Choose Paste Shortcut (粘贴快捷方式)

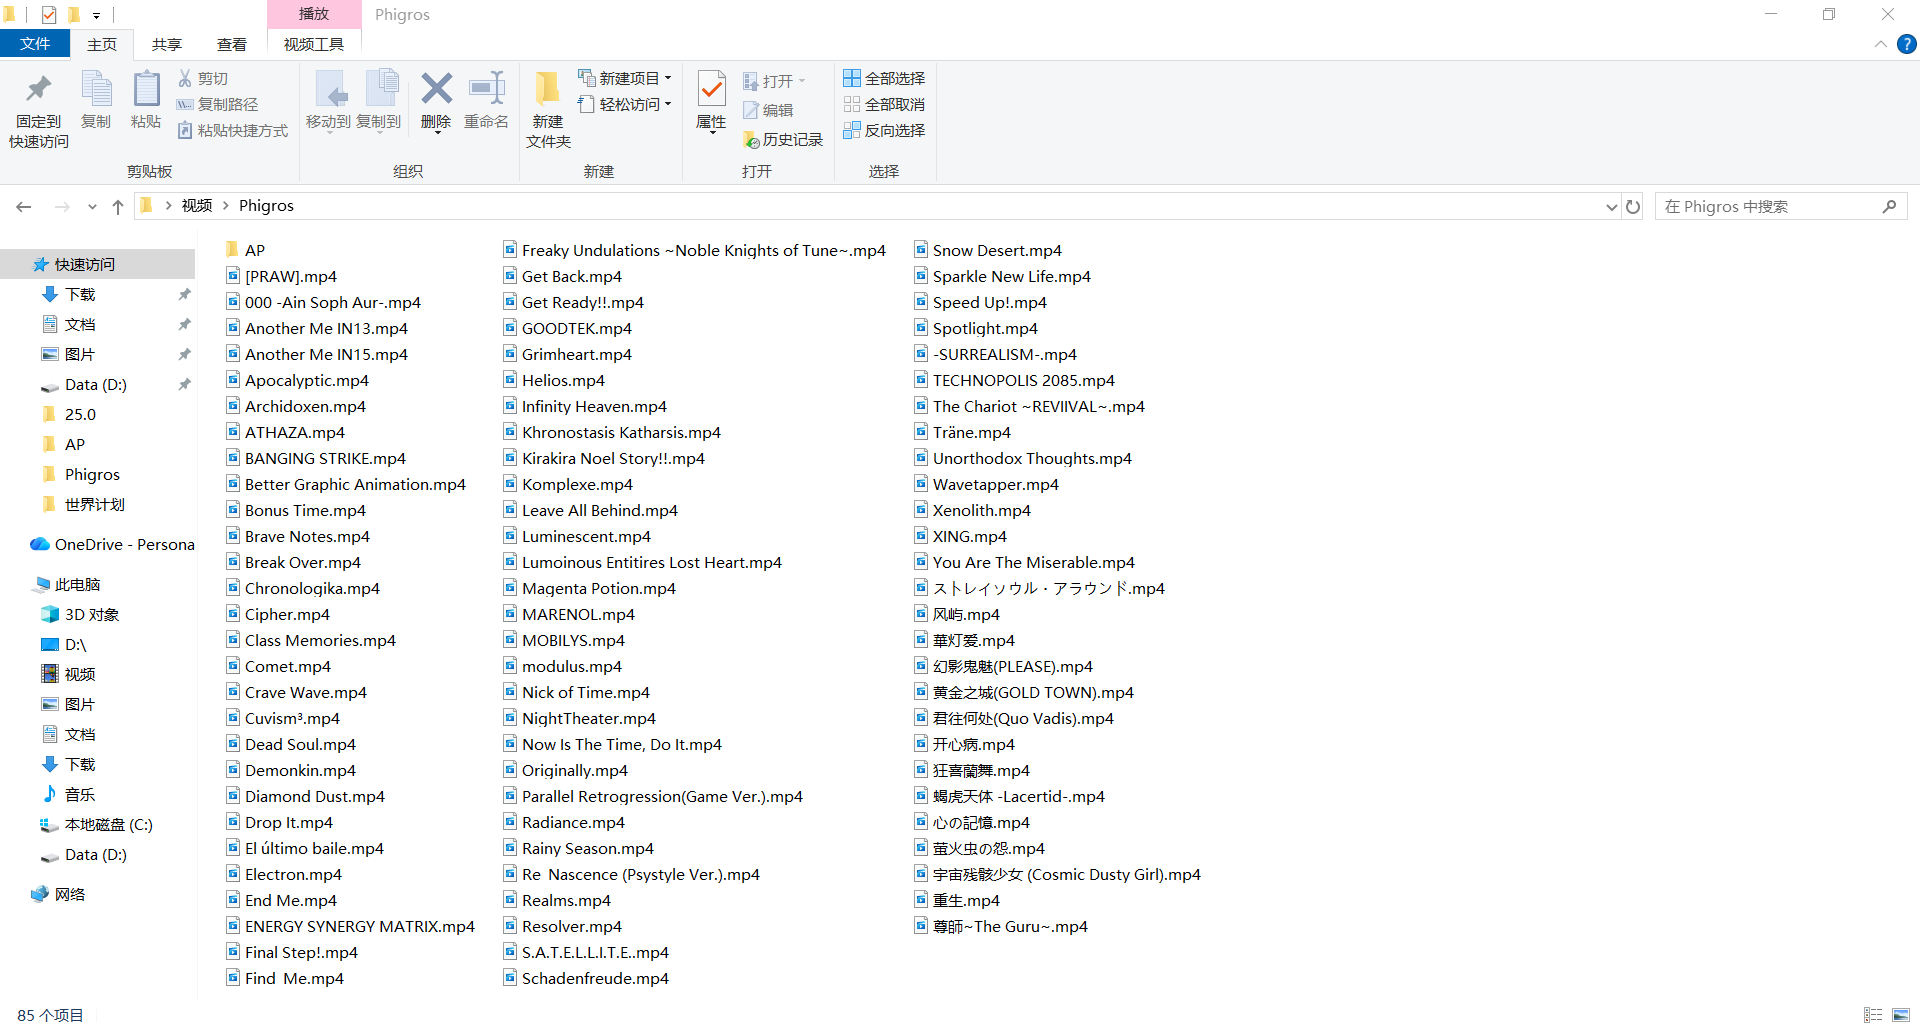(x=233, y=130)
